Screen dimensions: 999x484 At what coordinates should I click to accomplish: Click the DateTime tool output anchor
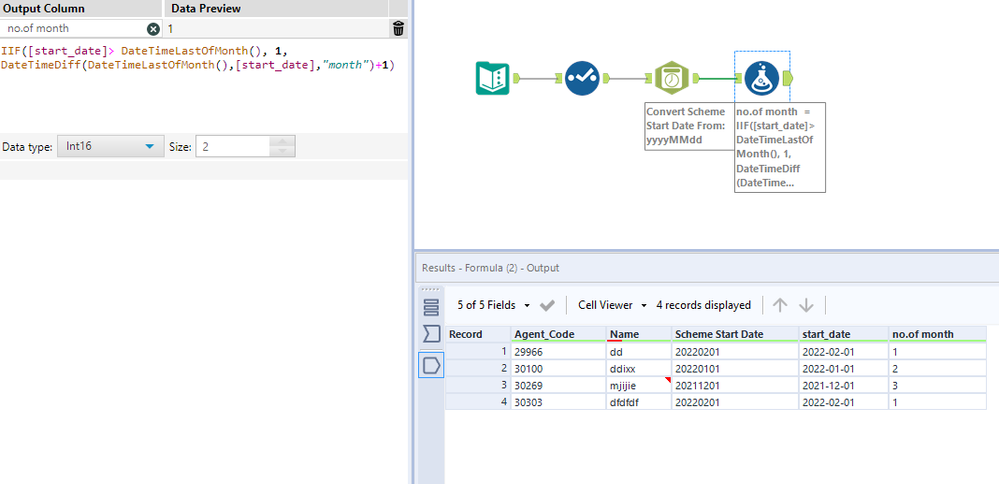point(697,78)
